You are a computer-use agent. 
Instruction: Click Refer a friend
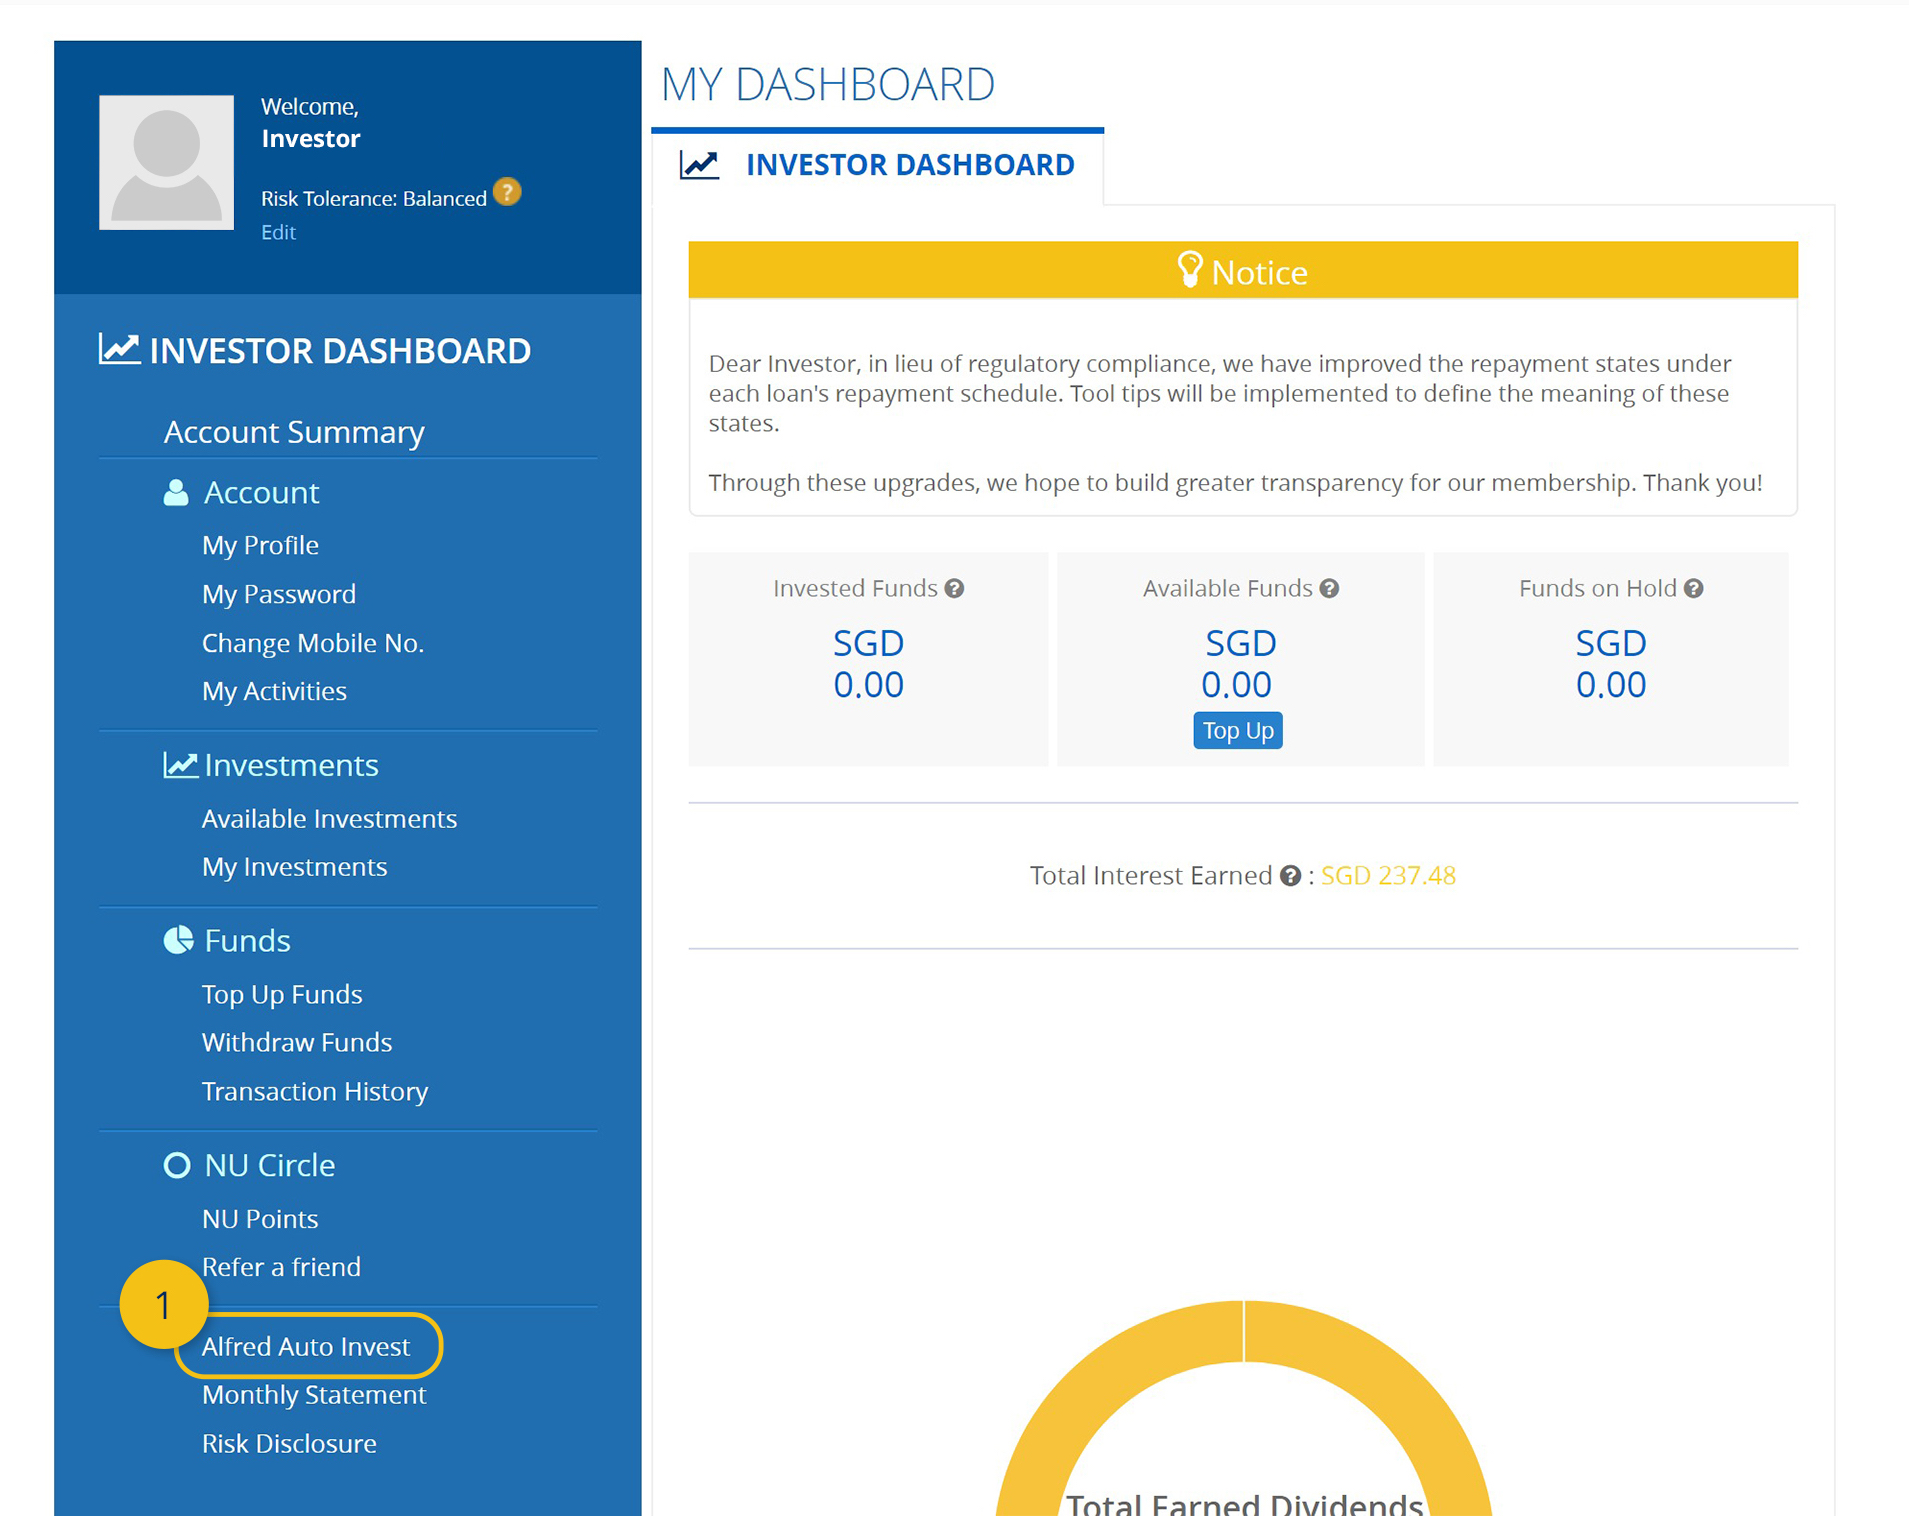coord(281,1267)
